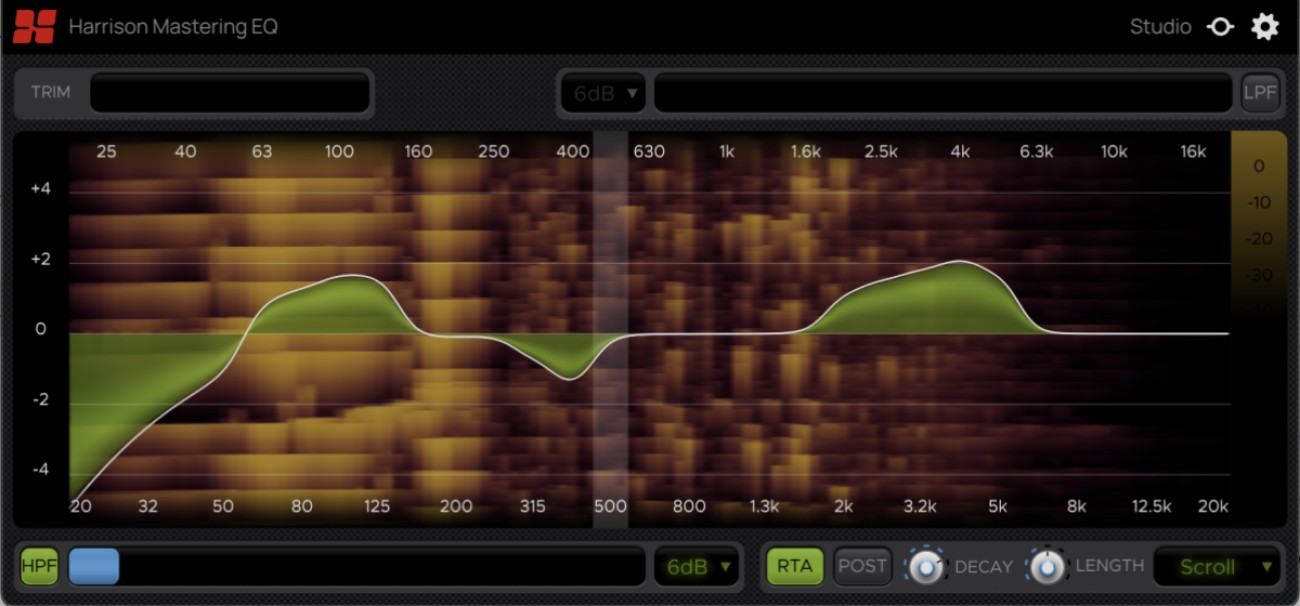Enable the LPF low-pass filter
Viewport: 1300px width, 606px height.
(x=1260, y=91)
